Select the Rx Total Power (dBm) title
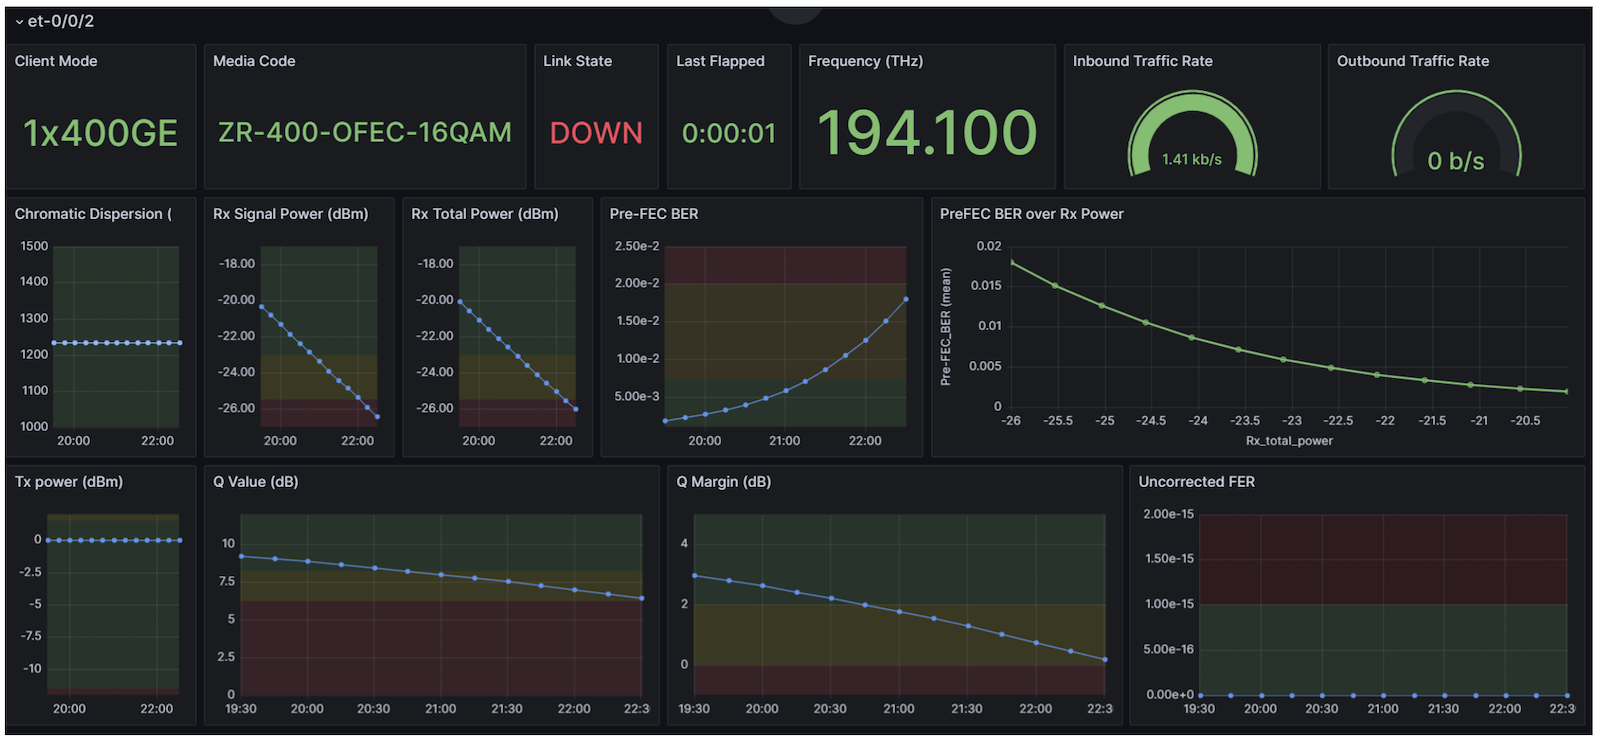This screenshot has height=744, width=1600. click(485, 214)
